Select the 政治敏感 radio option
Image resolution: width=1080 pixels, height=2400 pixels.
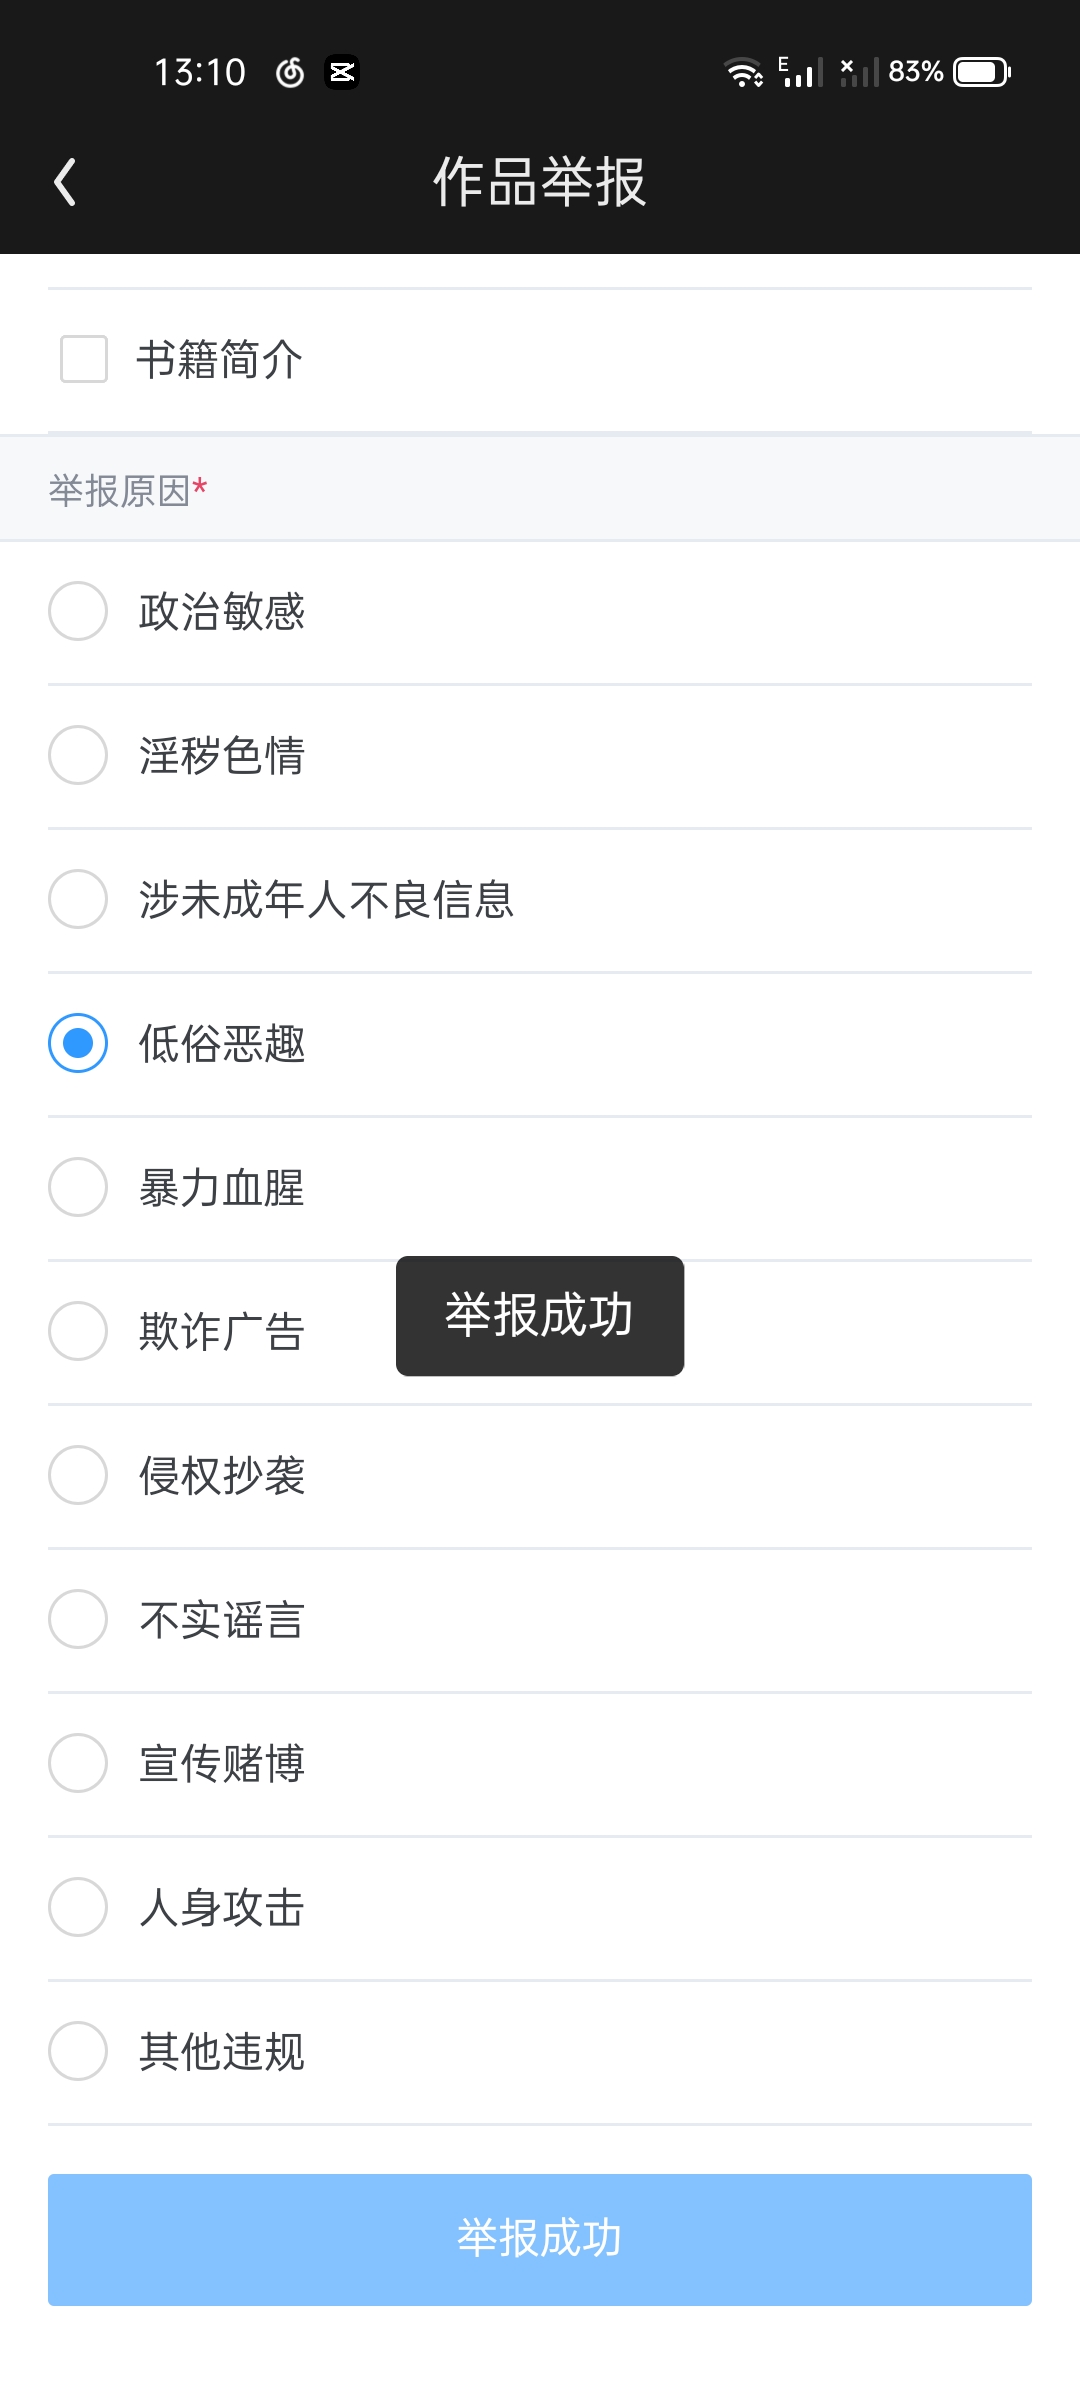tap(78, 611)
